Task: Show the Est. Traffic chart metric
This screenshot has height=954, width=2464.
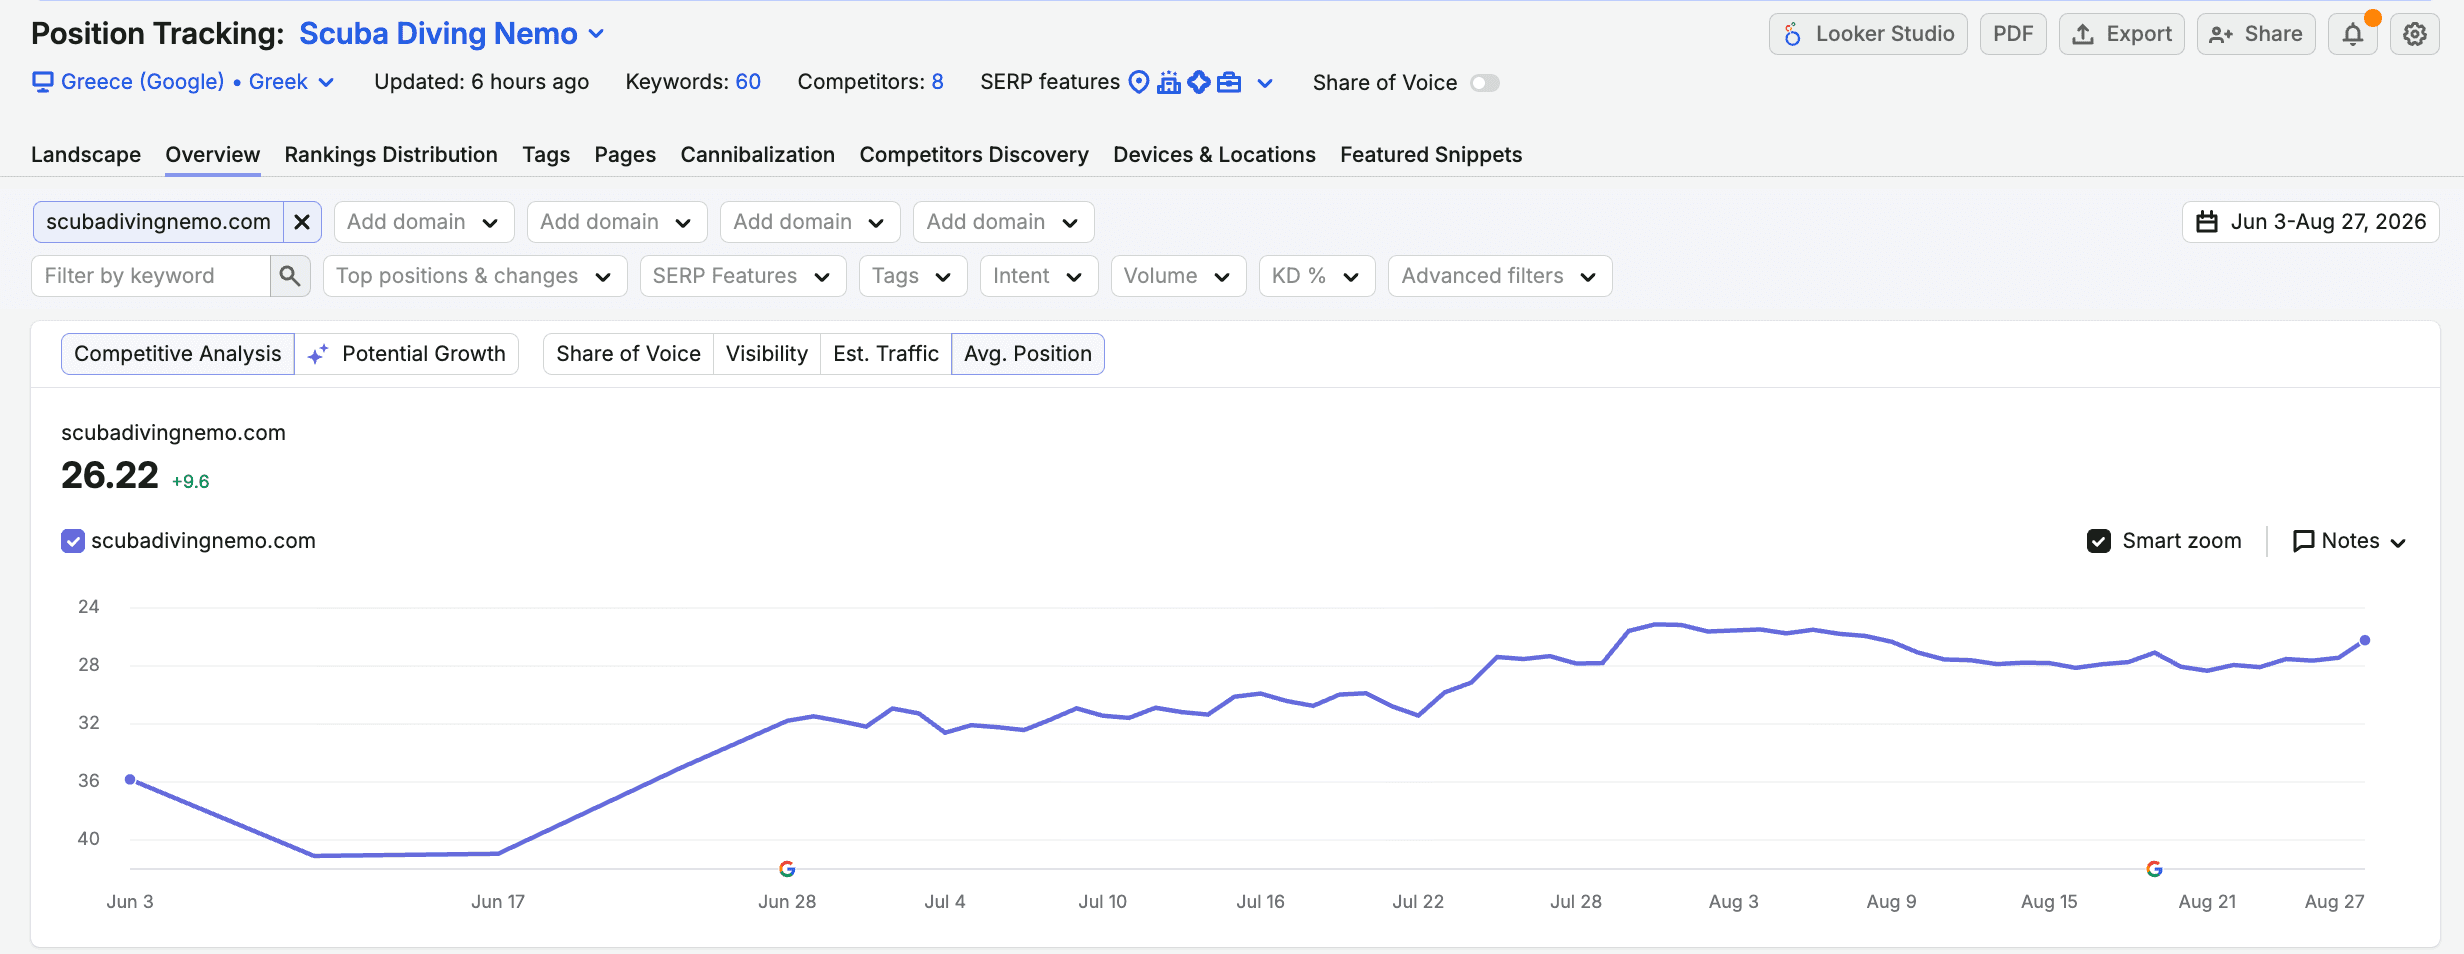Action: coord(886,354)
